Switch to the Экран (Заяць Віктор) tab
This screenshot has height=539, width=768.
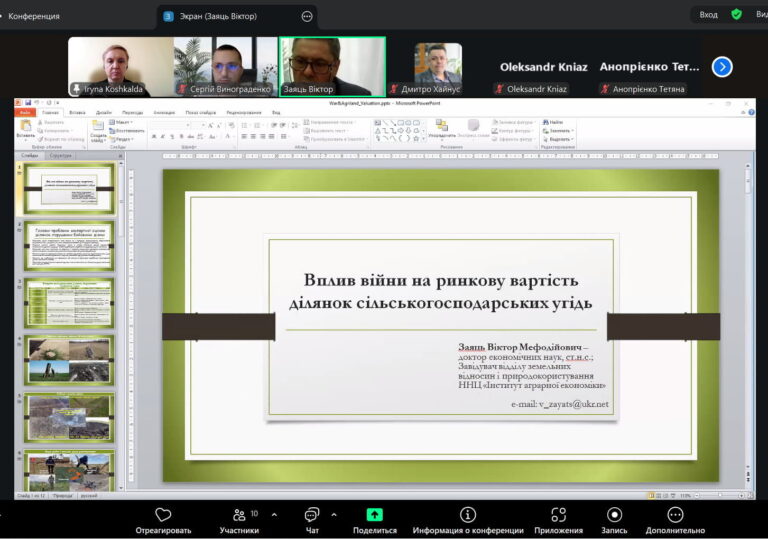217,16
